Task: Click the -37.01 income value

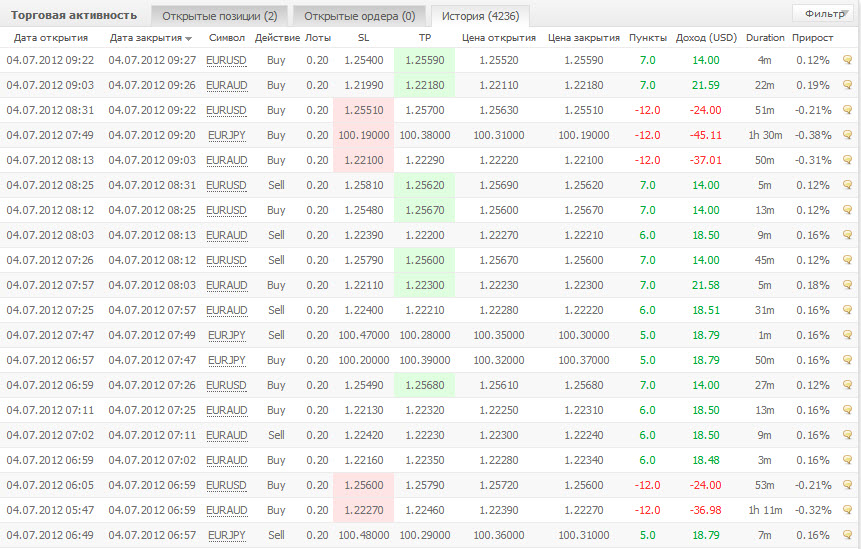Action: tap(706, 160)
